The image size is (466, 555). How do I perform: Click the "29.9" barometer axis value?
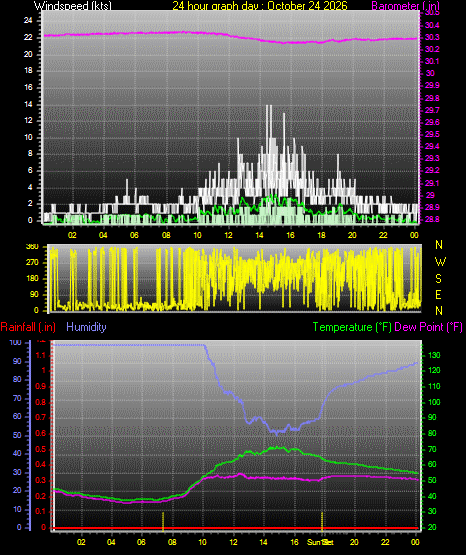tap(432, 85)
